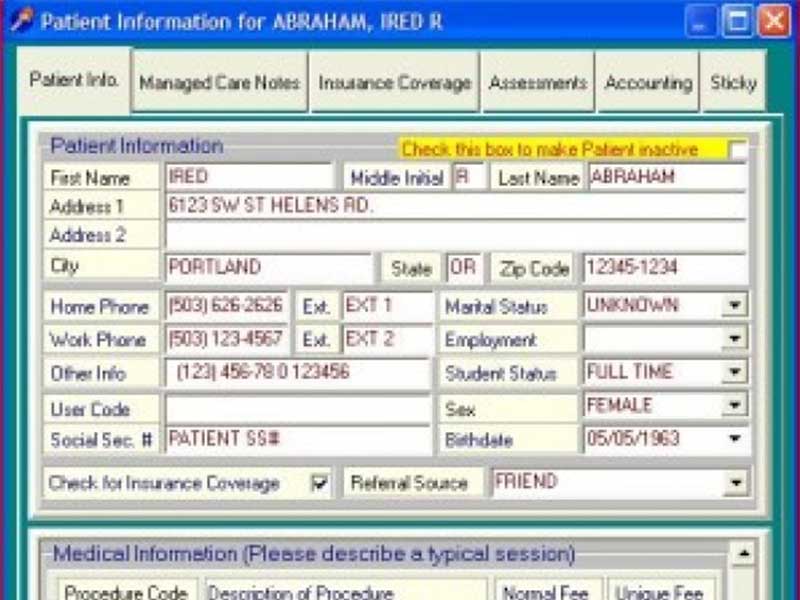Viewport: 800px width, 600px height.
Task: Click the Social Sec. # field
Action: (x=298, y=439)
